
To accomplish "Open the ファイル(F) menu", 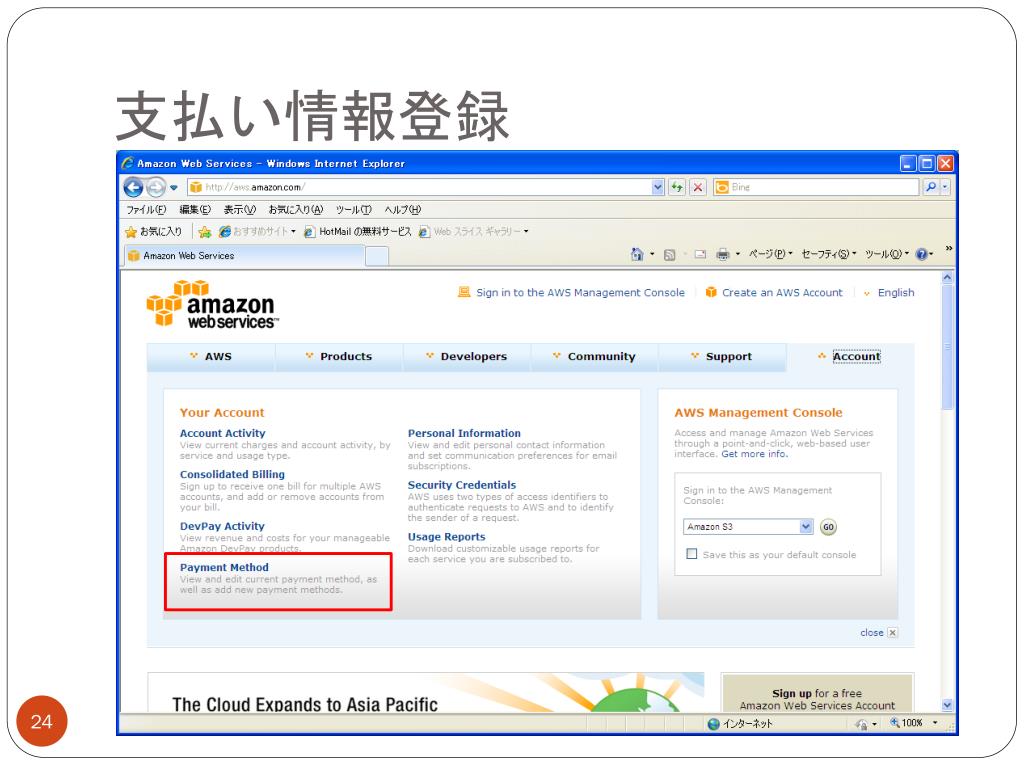I will point(146,210).
